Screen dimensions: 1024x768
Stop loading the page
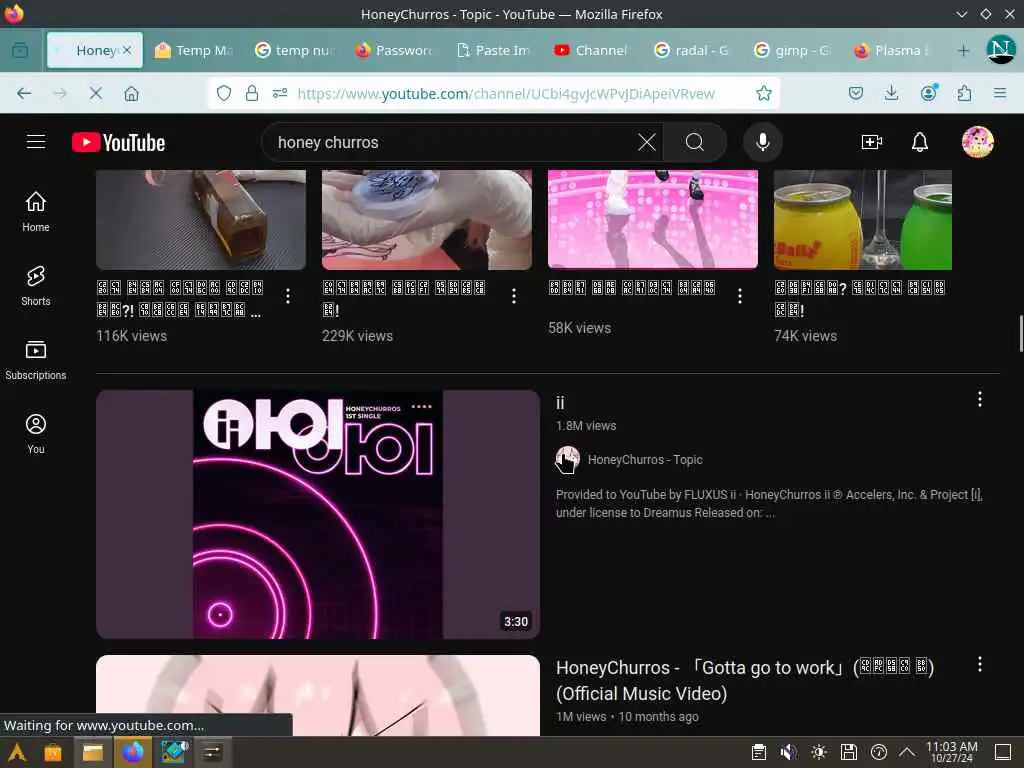click(96, 93)
